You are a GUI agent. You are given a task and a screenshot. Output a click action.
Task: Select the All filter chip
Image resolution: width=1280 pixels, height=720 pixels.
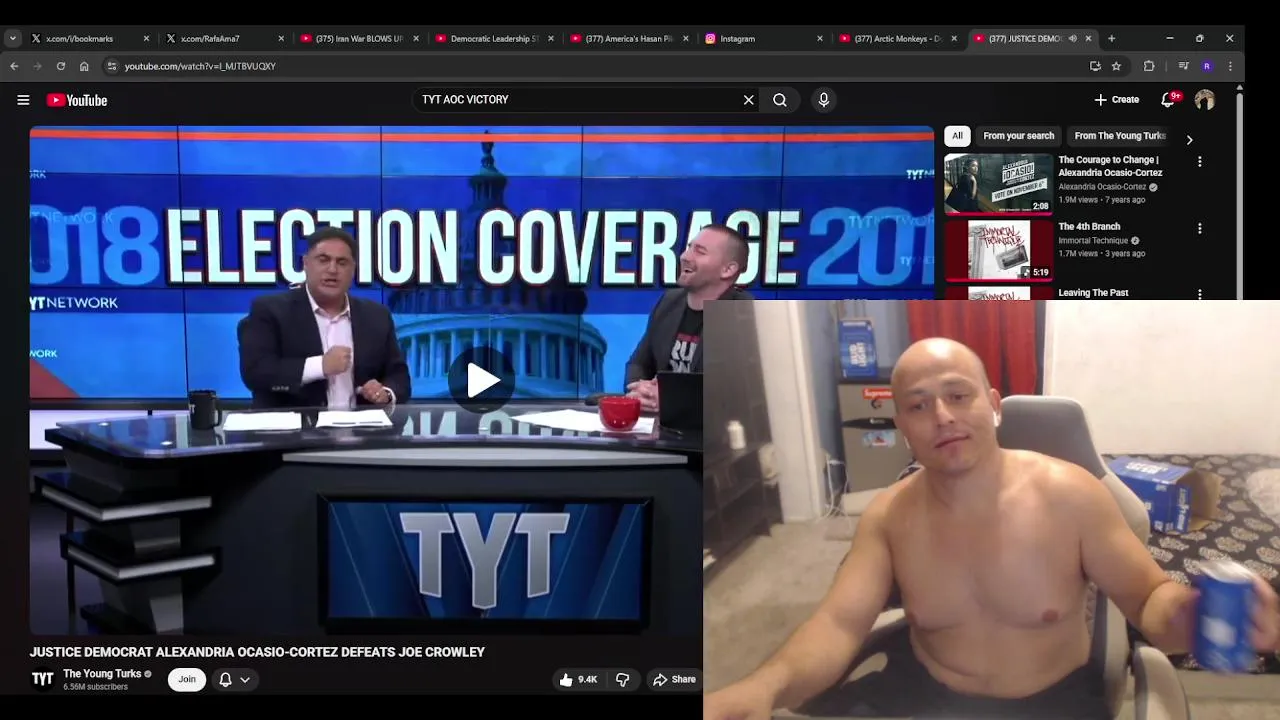click(x=957, y=136)
